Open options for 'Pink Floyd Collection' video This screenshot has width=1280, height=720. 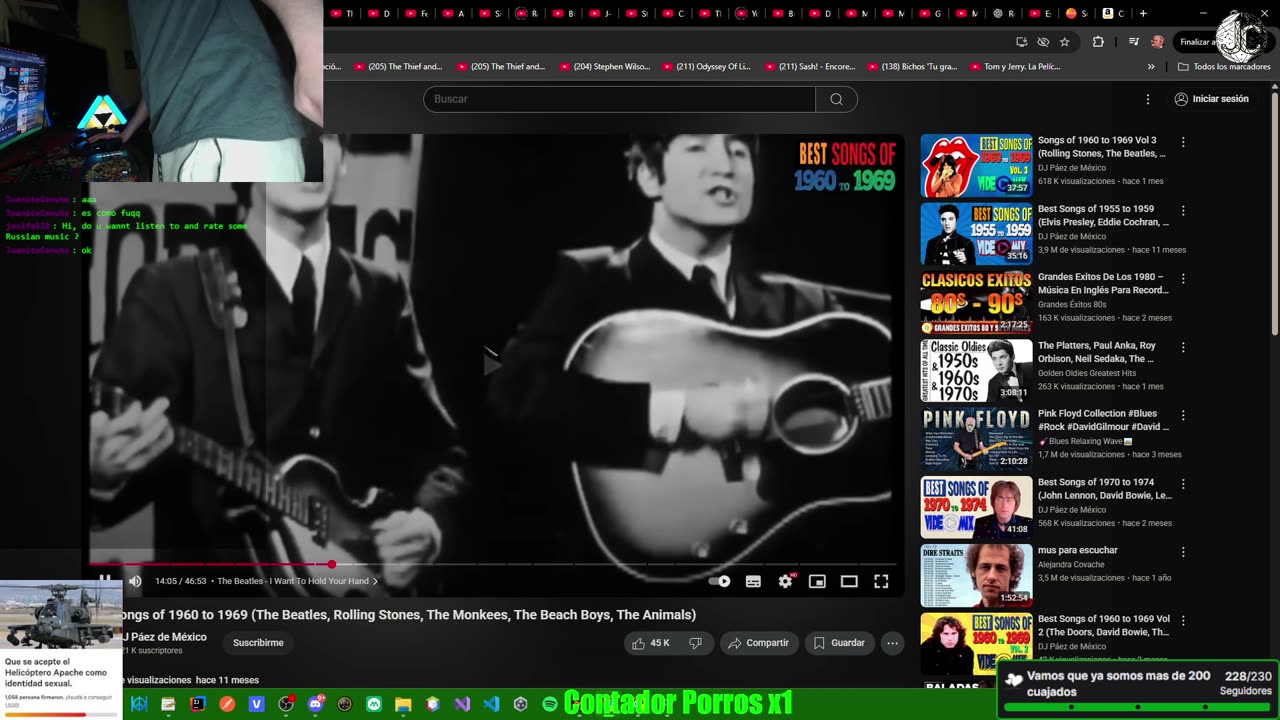1183,415
